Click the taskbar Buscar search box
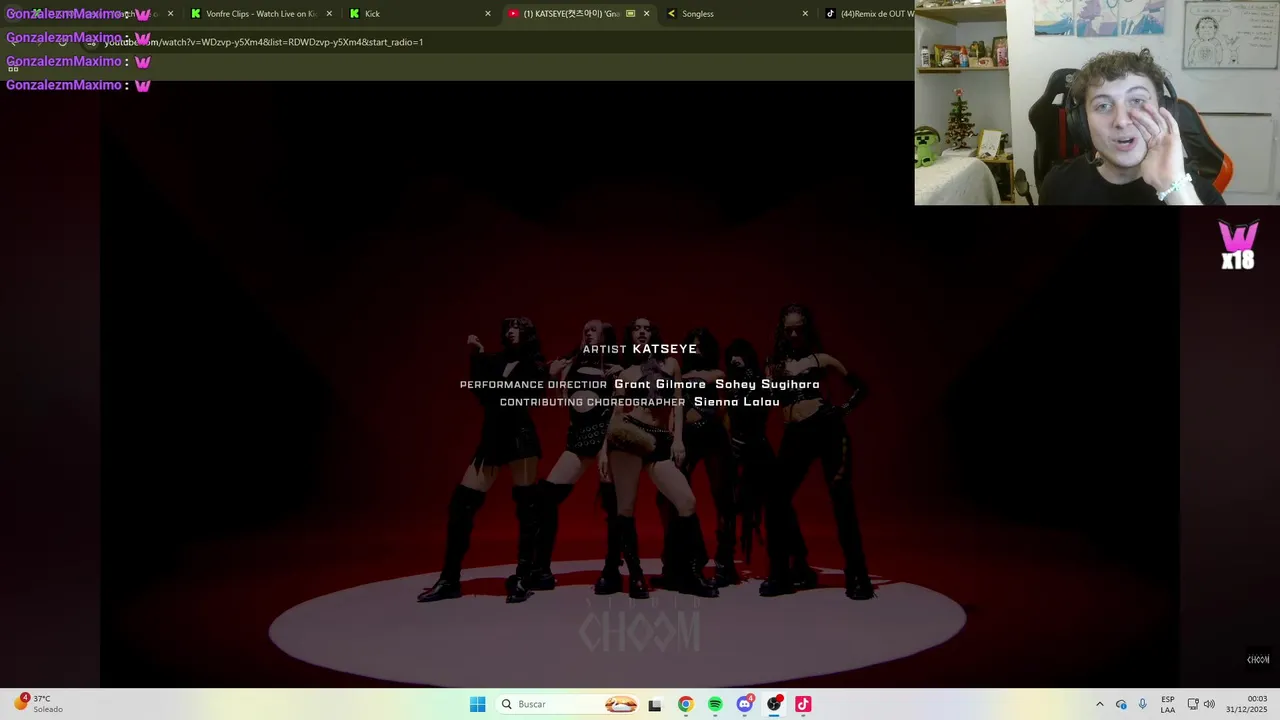 click(567, 704)
